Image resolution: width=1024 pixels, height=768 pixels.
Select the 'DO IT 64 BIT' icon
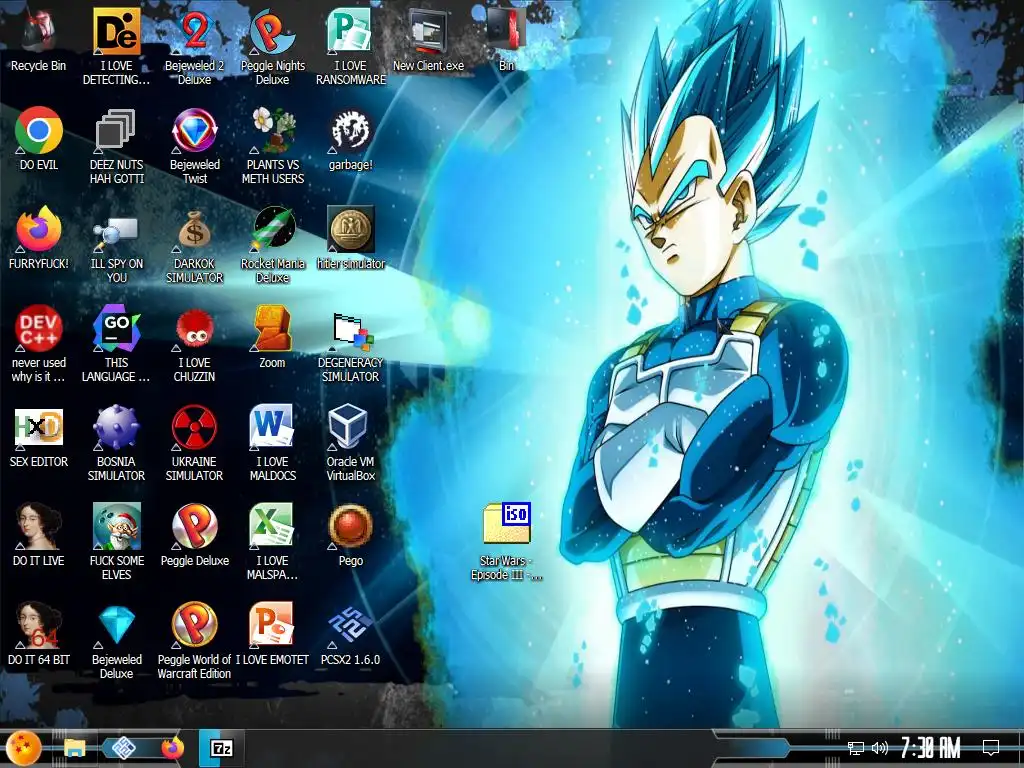pos(39,634)
